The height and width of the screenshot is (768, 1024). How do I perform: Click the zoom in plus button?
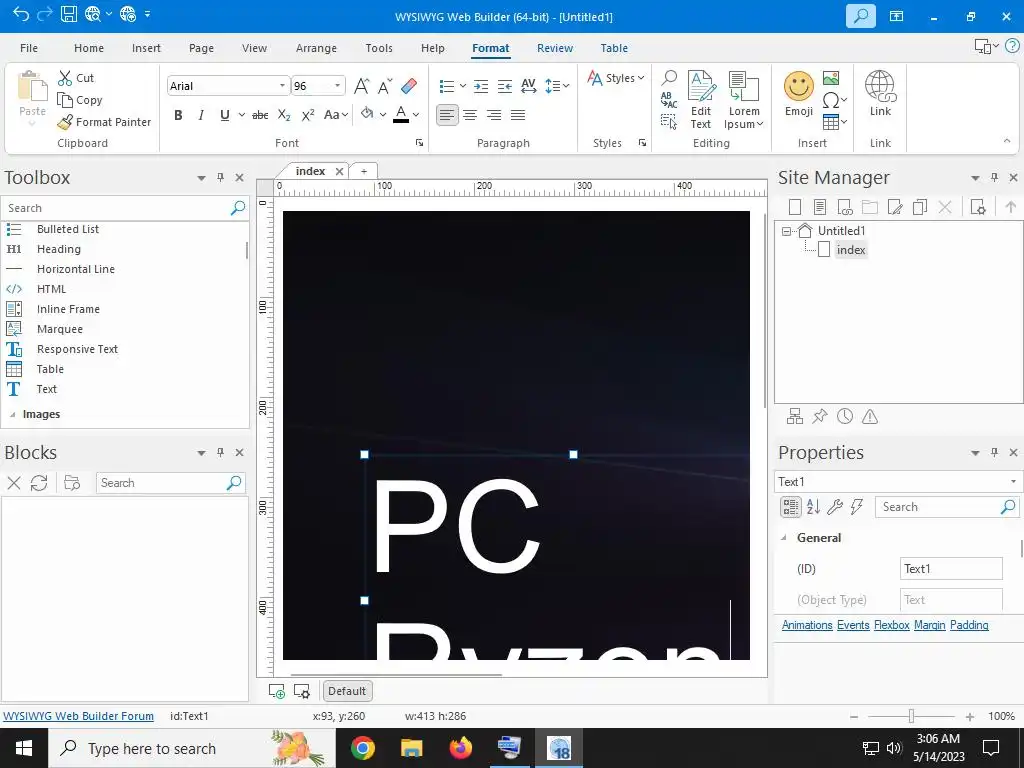[970, 716]
